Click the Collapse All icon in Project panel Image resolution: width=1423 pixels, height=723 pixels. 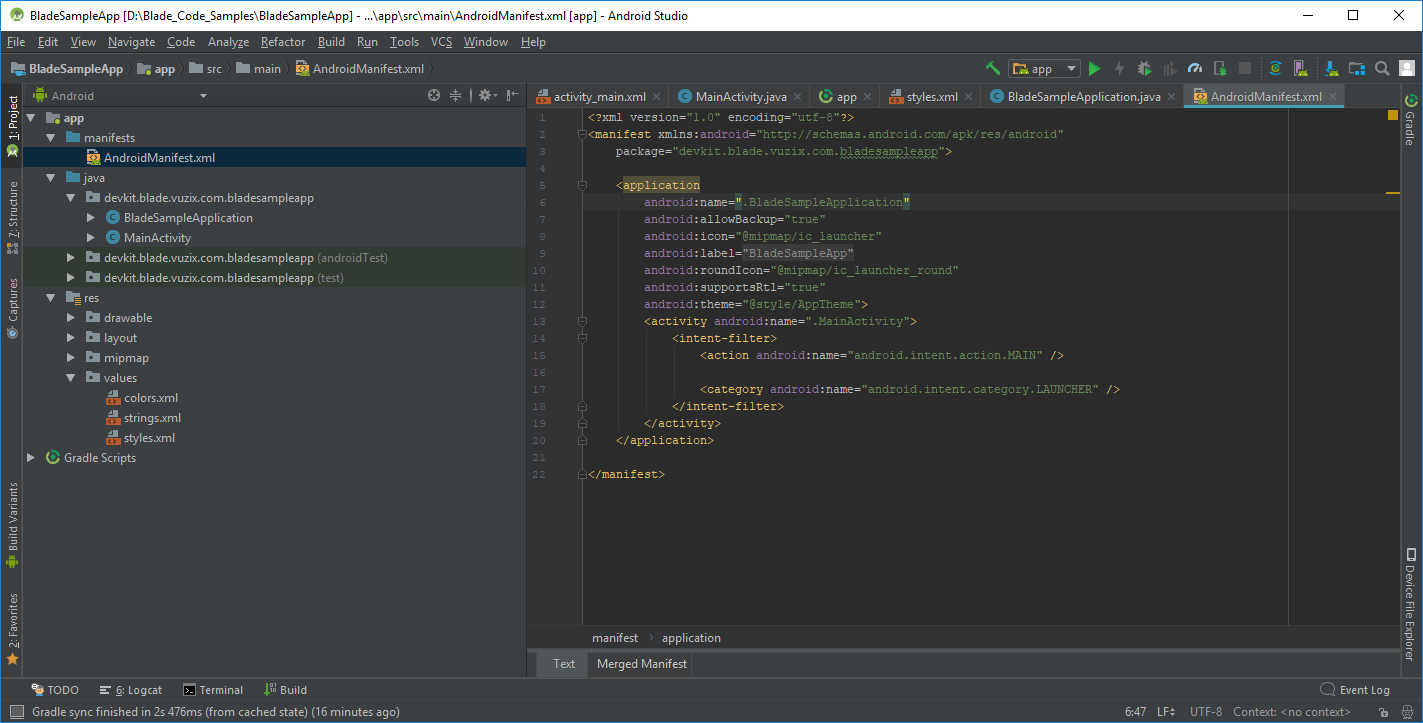tap(456, 95)
